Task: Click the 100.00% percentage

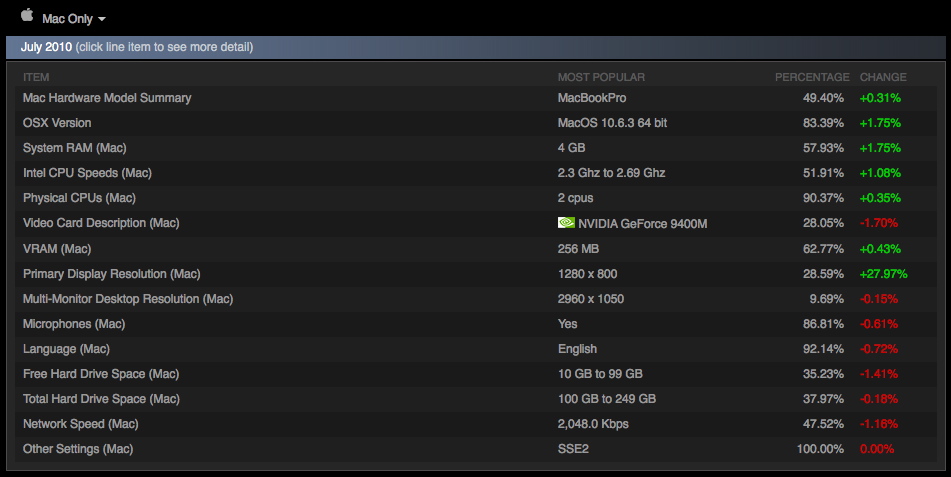Action: tap(820, 449)
